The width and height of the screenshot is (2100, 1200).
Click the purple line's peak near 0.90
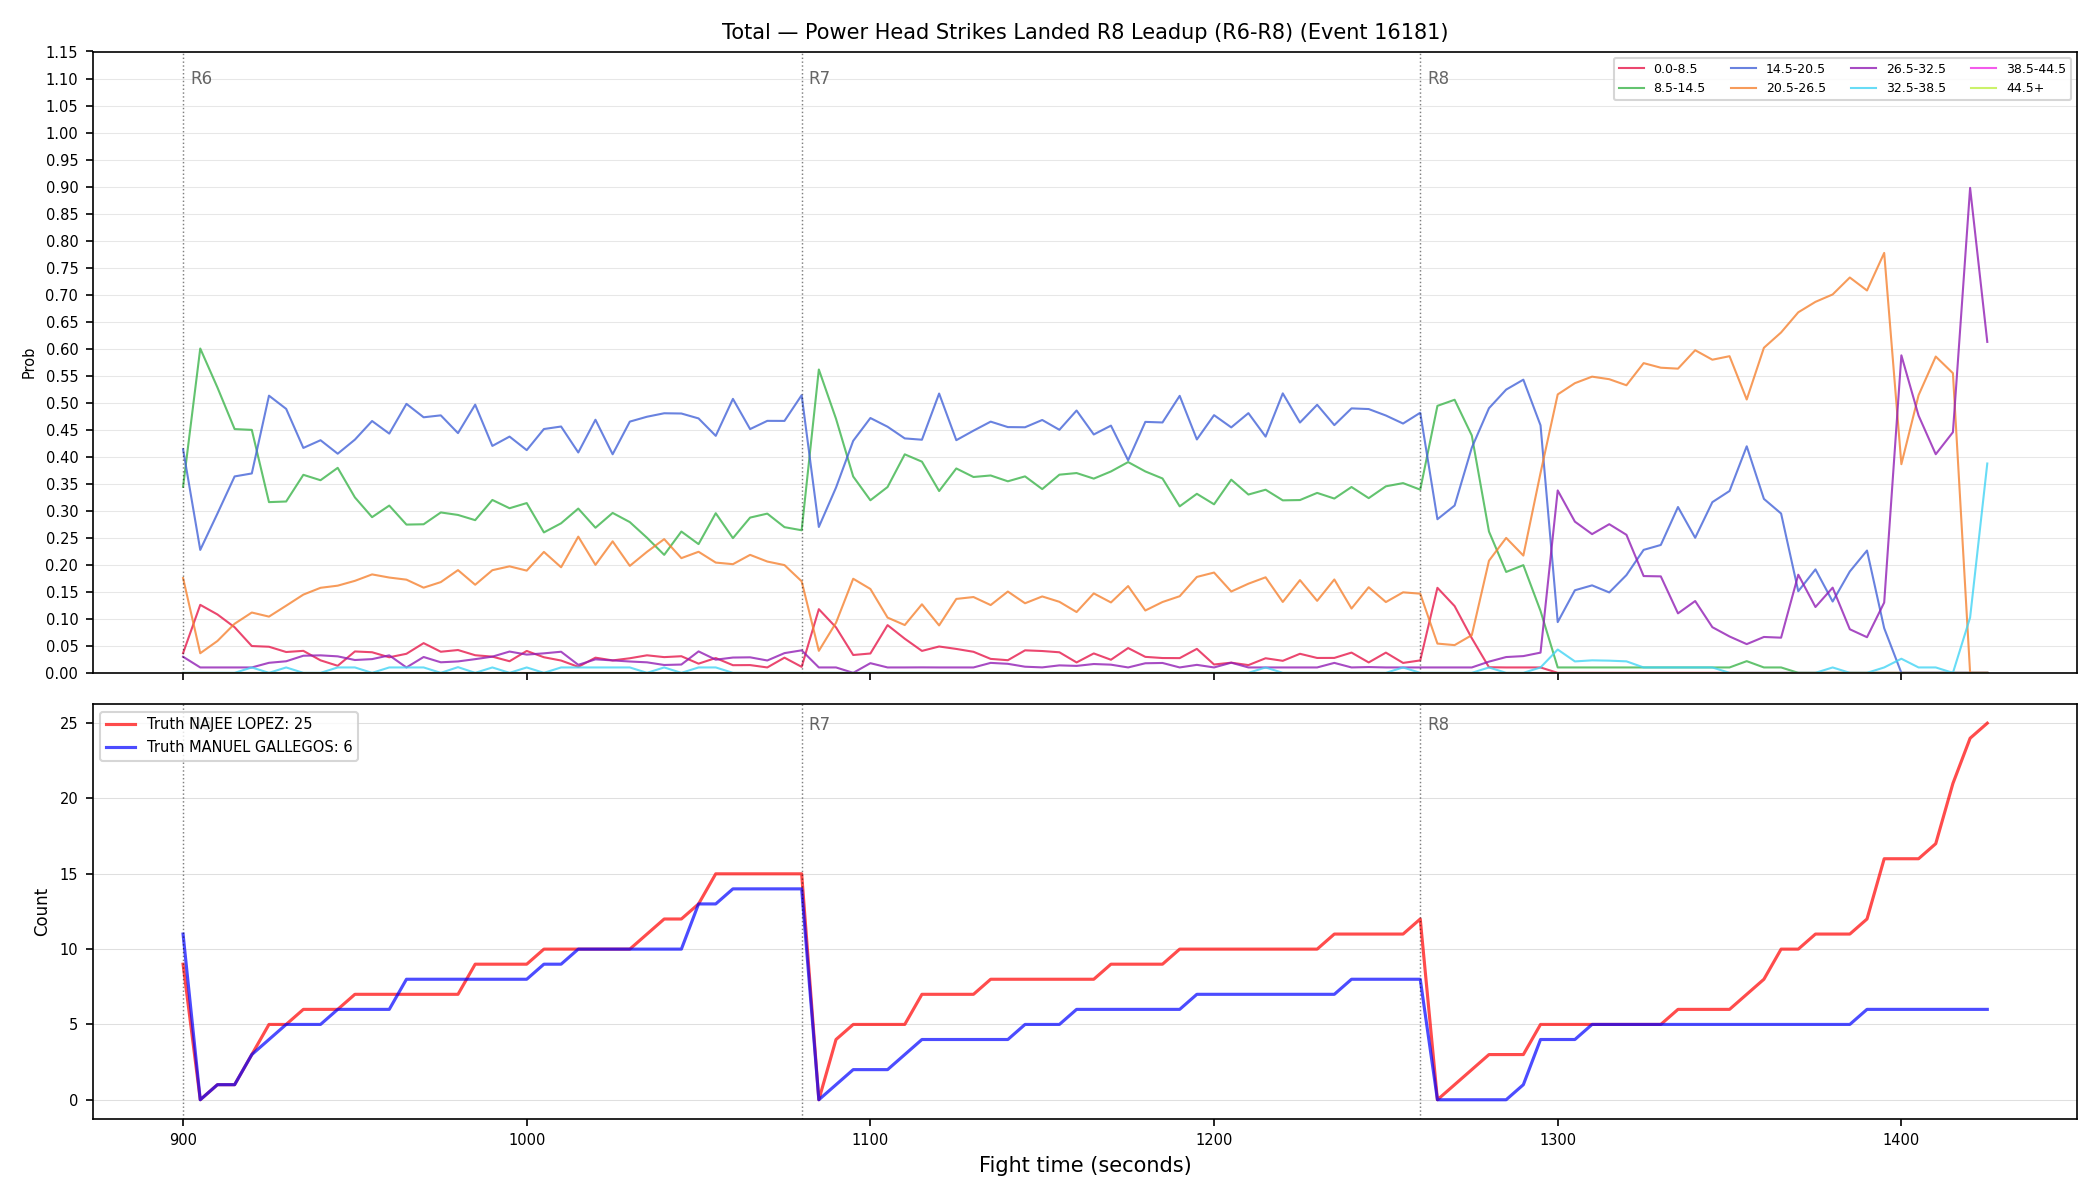(x=1970, y=188)
